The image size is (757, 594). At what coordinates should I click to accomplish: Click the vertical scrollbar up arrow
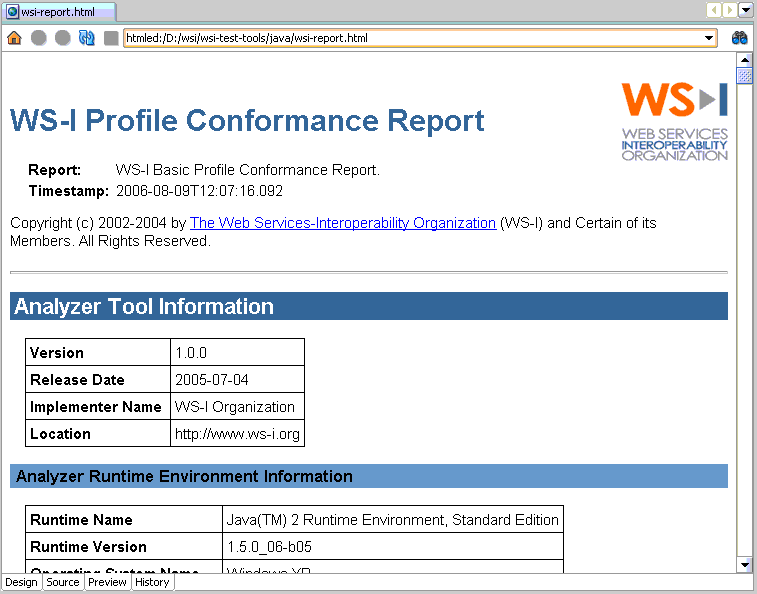(x=744, y=60)
